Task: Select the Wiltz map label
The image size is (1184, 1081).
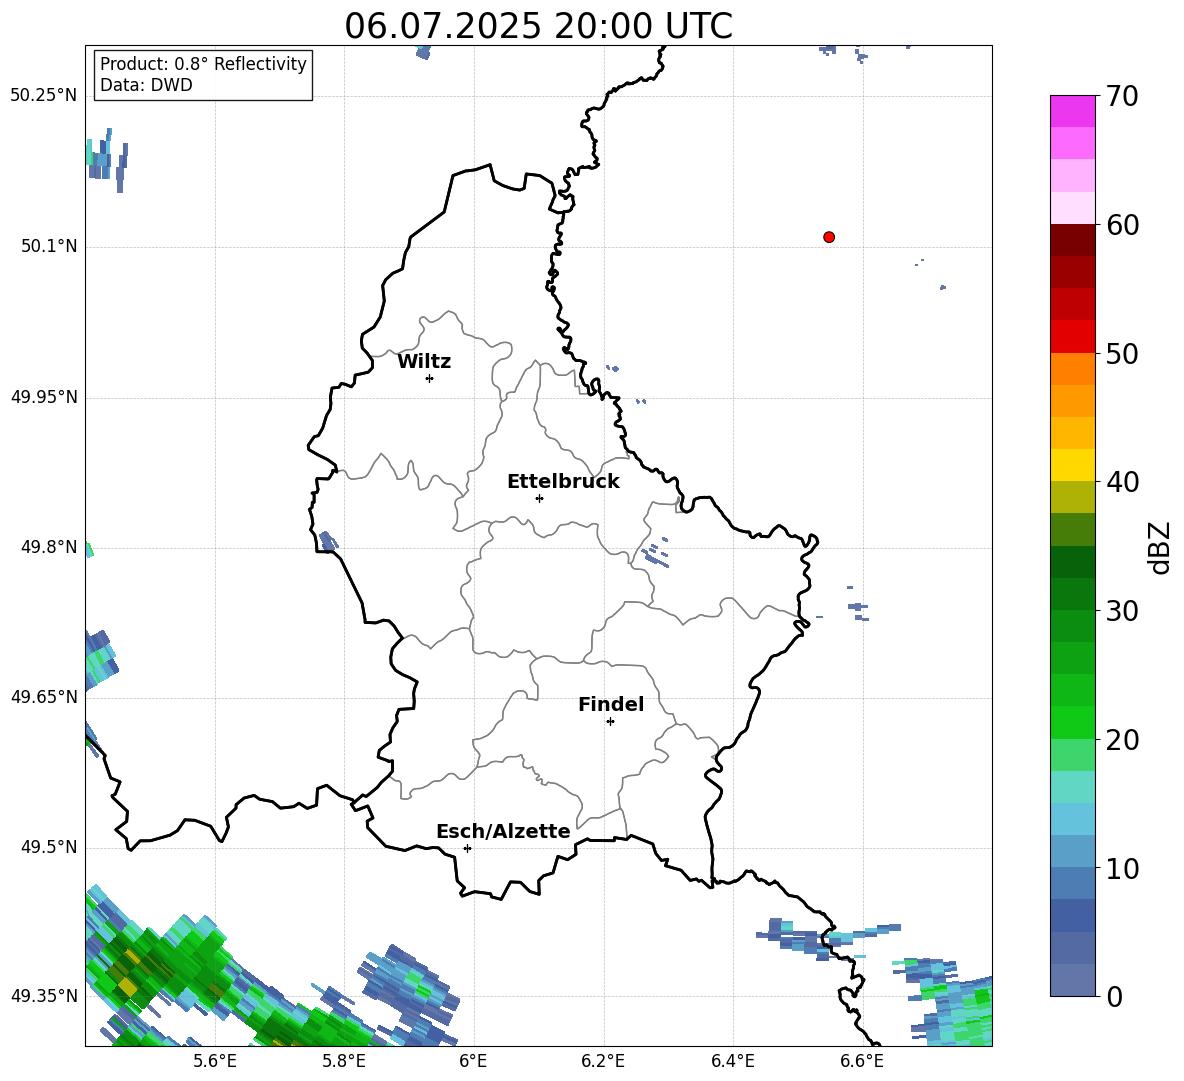Action: 424,362
